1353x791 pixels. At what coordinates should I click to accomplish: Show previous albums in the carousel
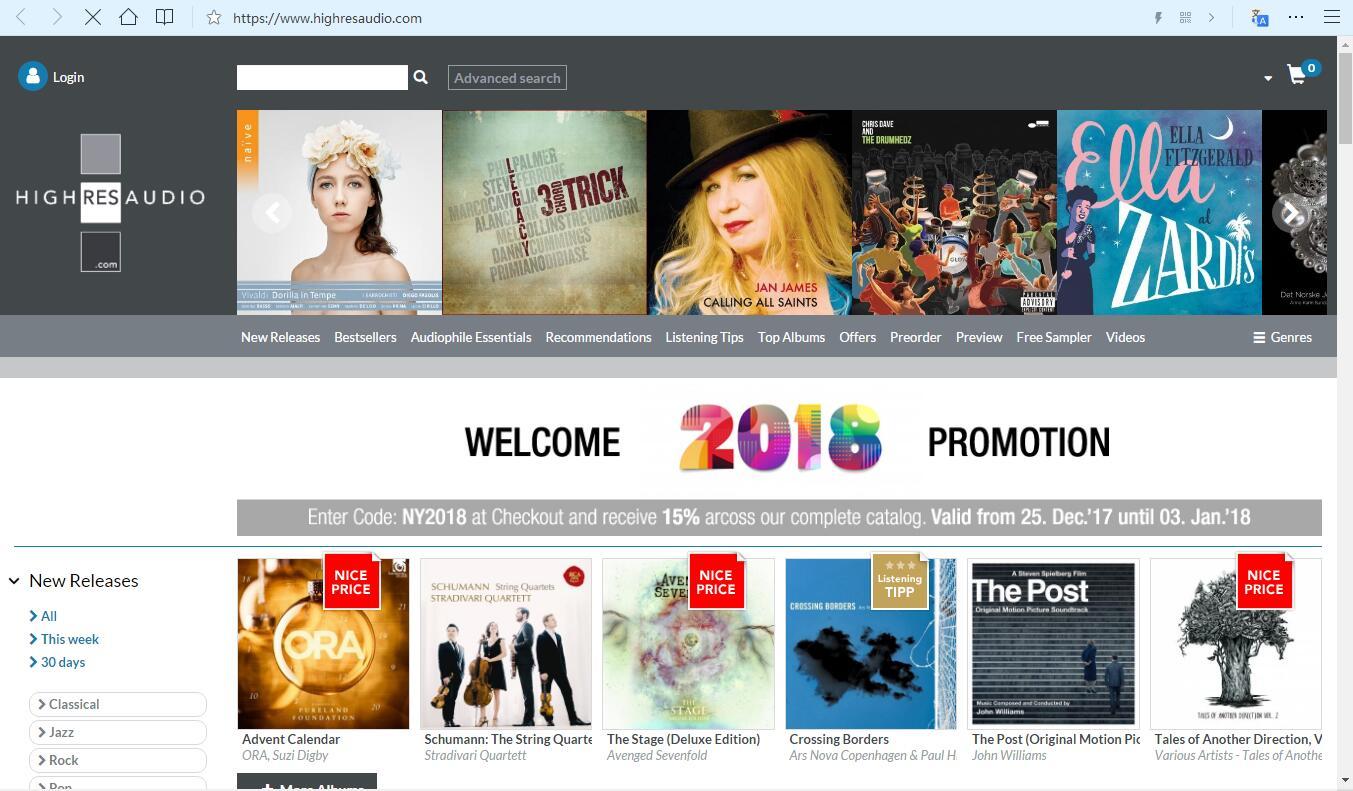tap(271, 213)
